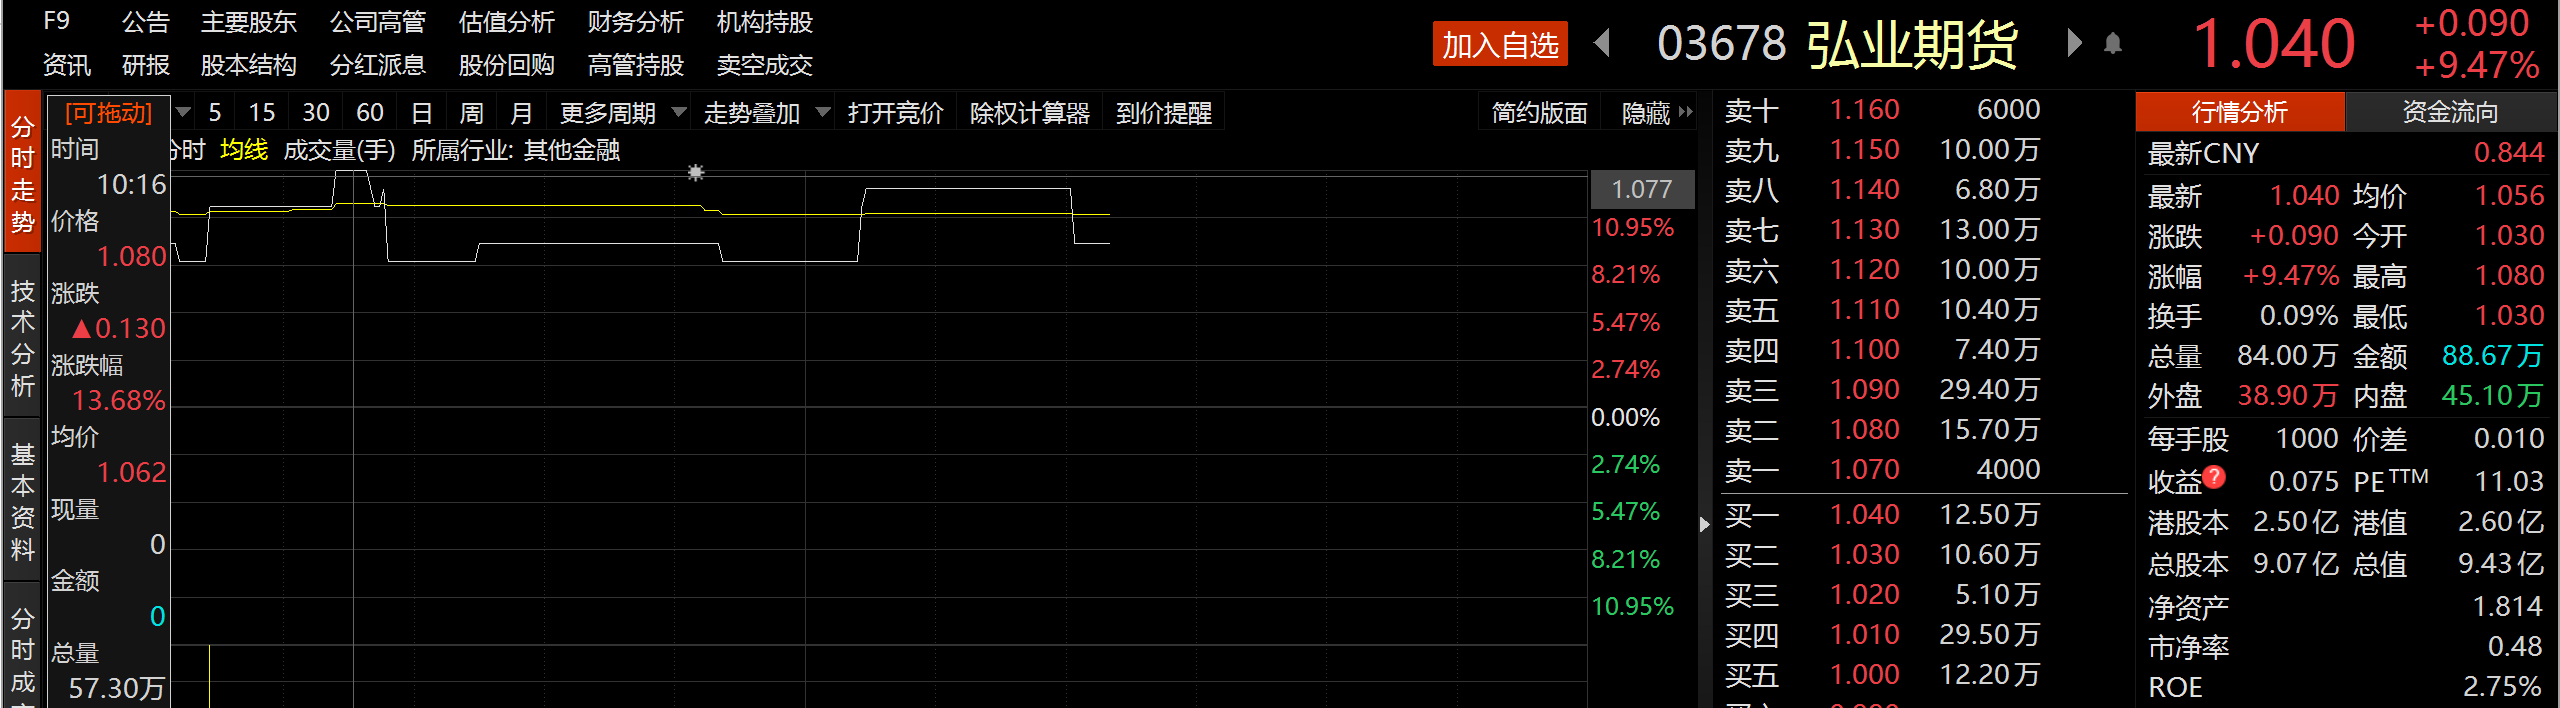The width and height of the screenshot is (2560, 708).
Task: Click 成交量(手) legend label
Action: [x=340, y=150]
